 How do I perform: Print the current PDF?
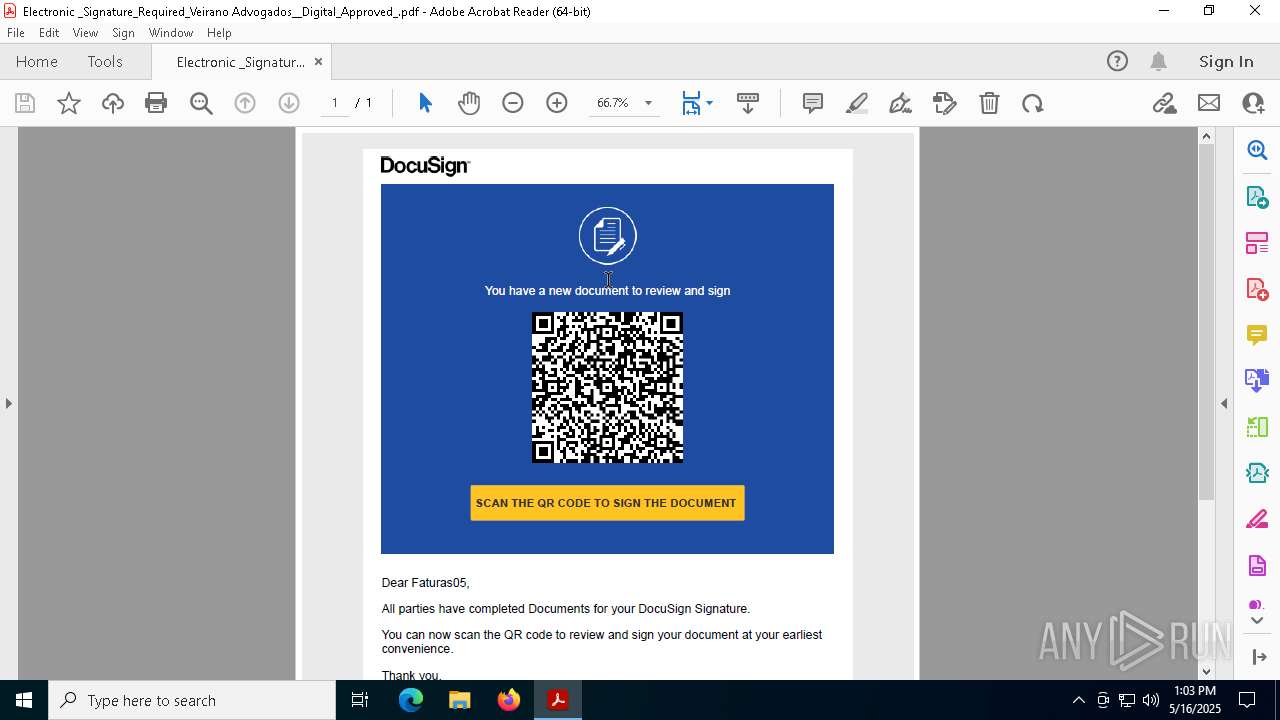pyautogui.click(x=156, y=103)
